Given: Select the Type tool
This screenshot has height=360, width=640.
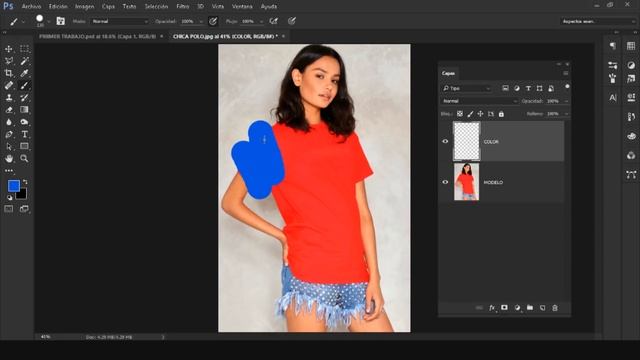Looking at the screenshot, I should click(x=24, y=134).
